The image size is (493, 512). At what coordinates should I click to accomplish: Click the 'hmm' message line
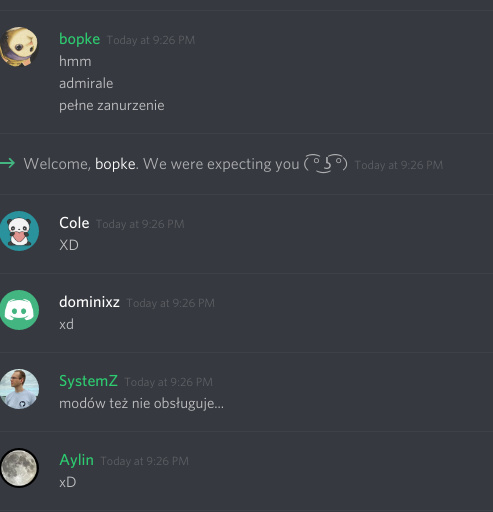pos(75,61)
